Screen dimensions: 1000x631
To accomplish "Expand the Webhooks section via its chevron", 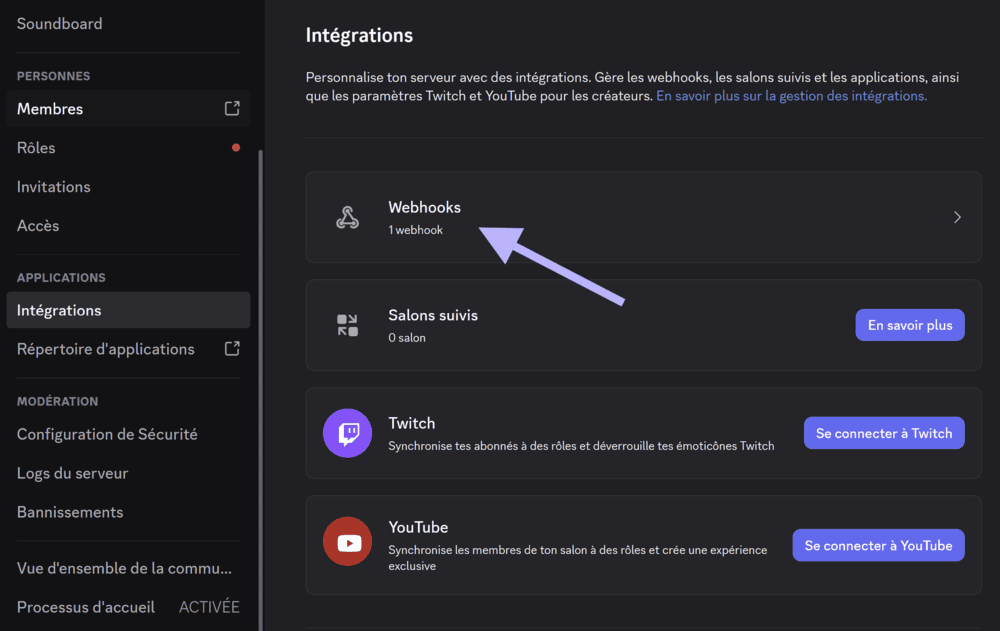I will [x=956, y=216].
